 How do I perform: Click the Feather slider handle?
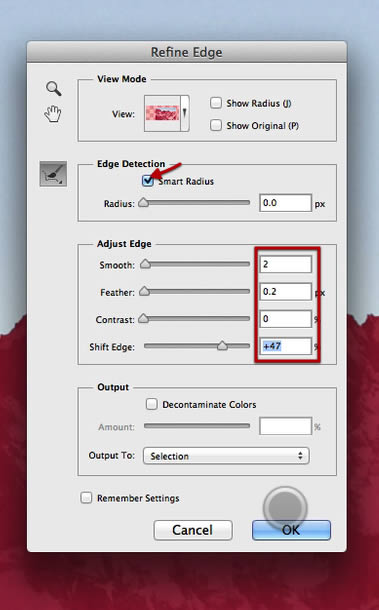(144, 291)
